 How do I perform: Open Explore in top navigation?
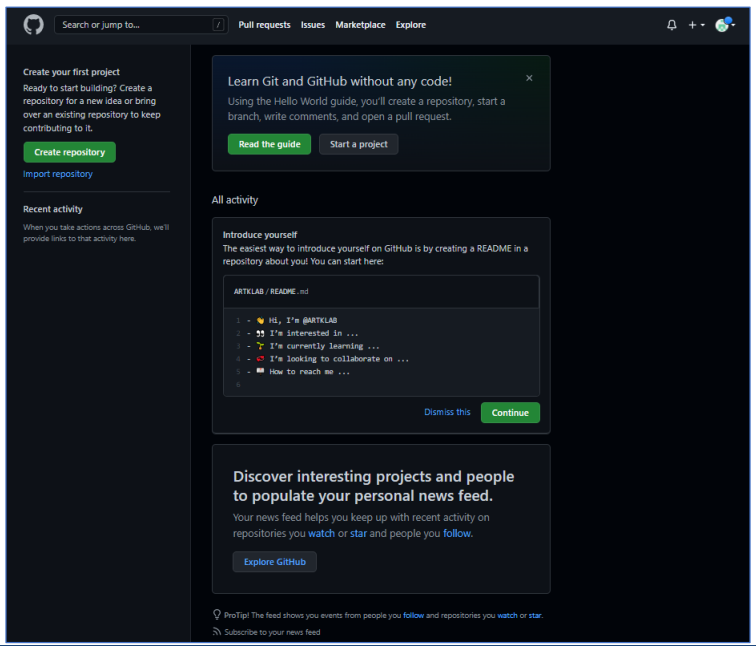coord(411,25)
